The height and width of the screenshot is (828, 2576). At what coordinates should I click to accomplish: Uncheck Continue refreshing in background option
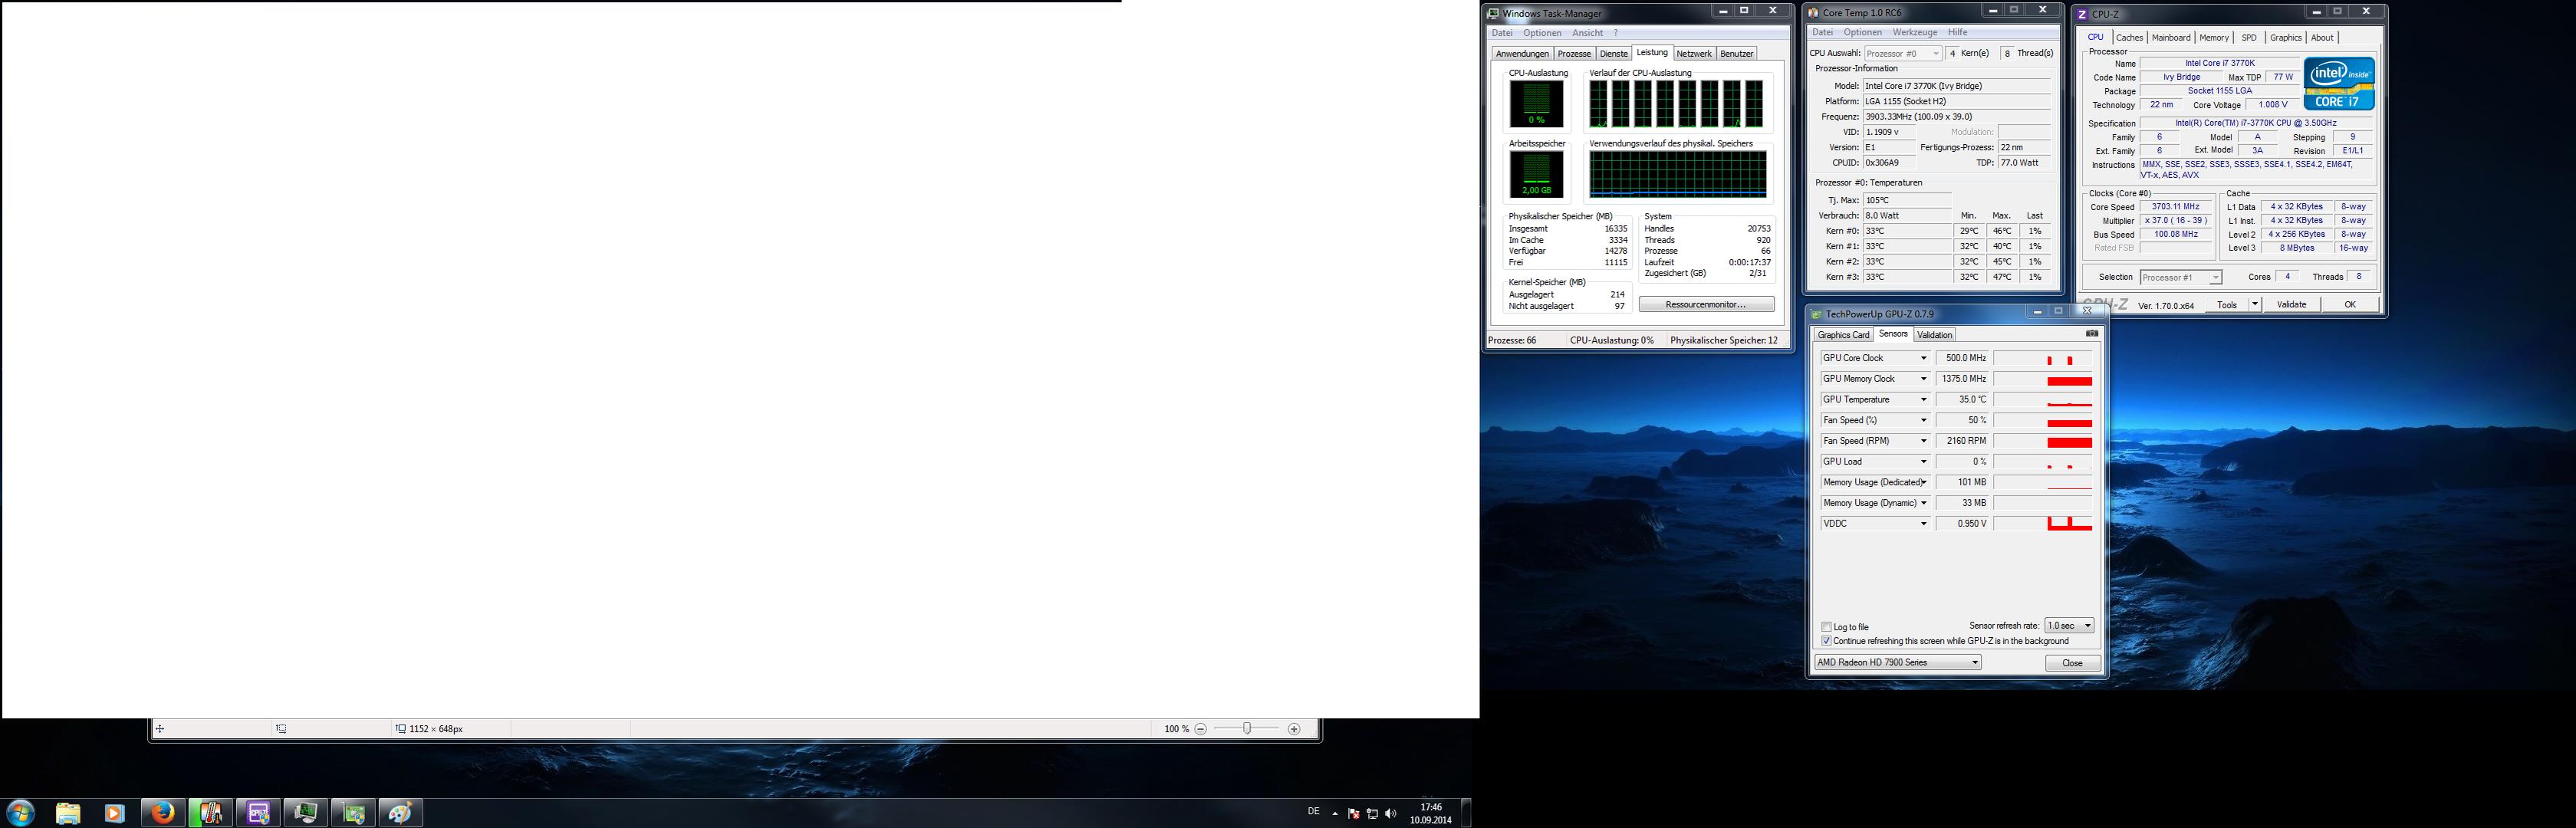coord(1827,641)
